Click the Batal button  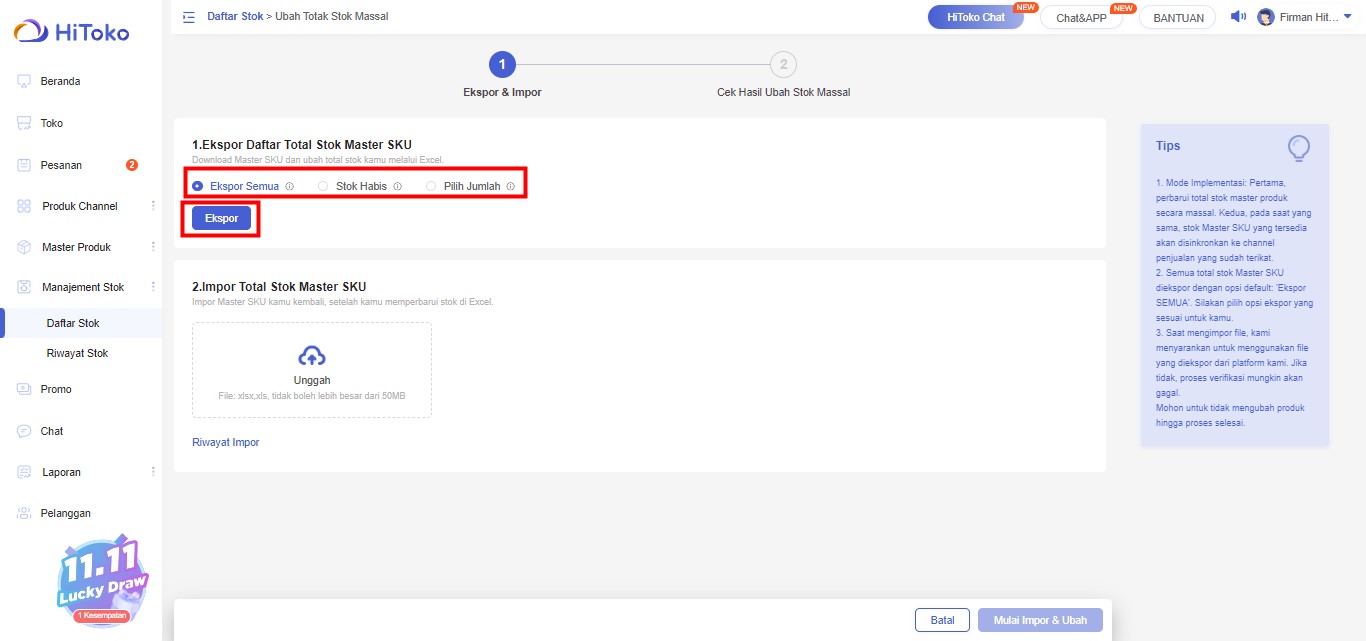[942, 620]
